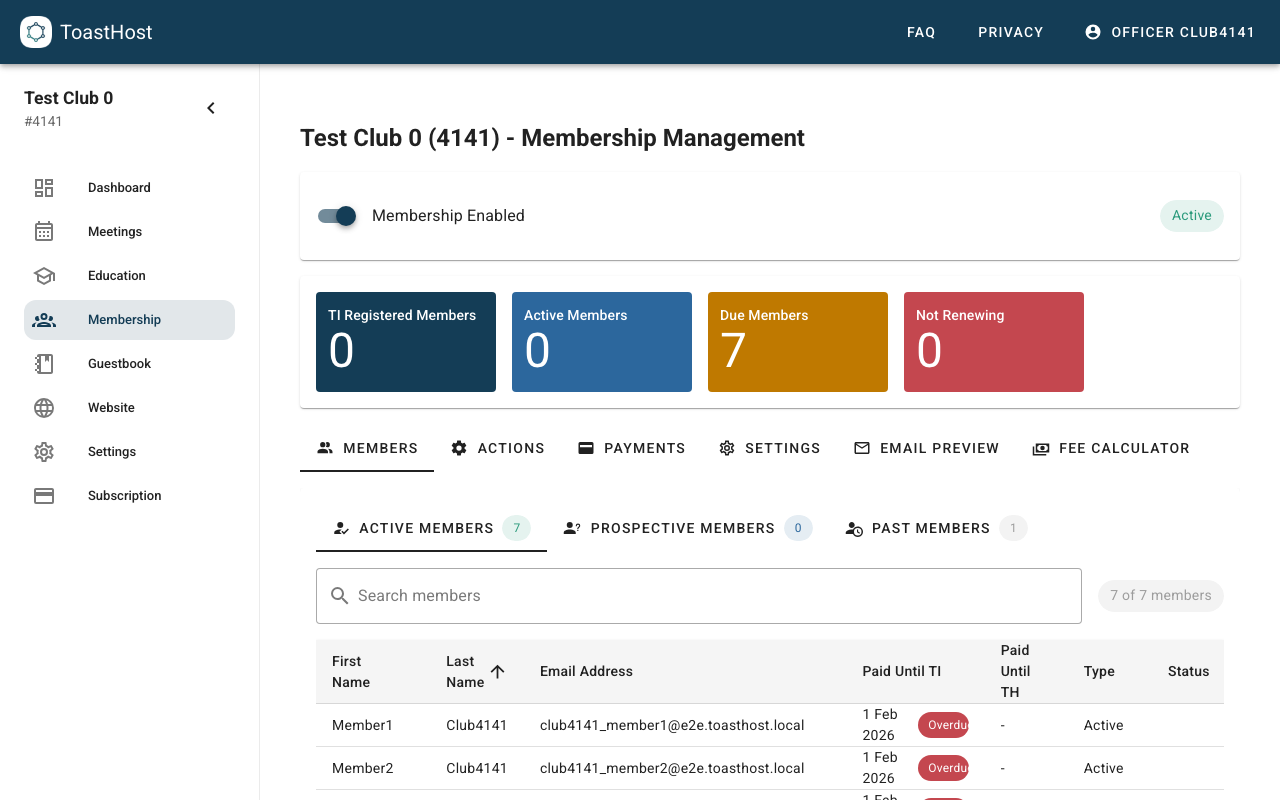1280x800 pixels.
Task: Switch to the PAYMENTS tab
Action: (x=631, y=448)
